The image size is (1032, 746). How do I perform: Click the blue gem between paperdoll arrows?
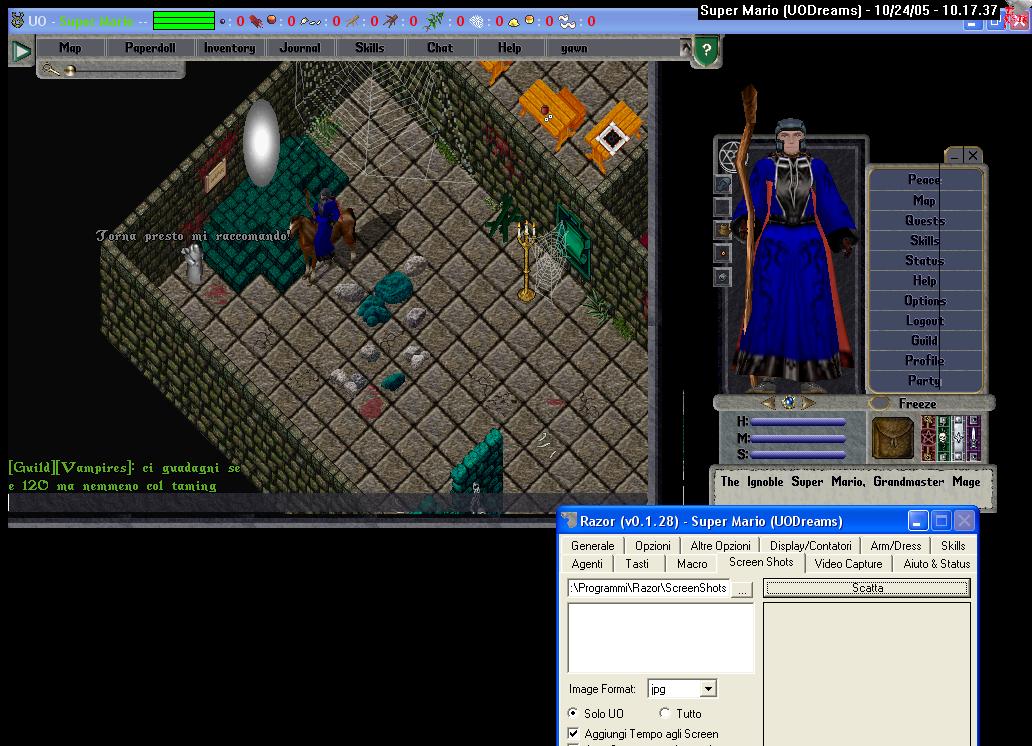[x=788, y=402]
